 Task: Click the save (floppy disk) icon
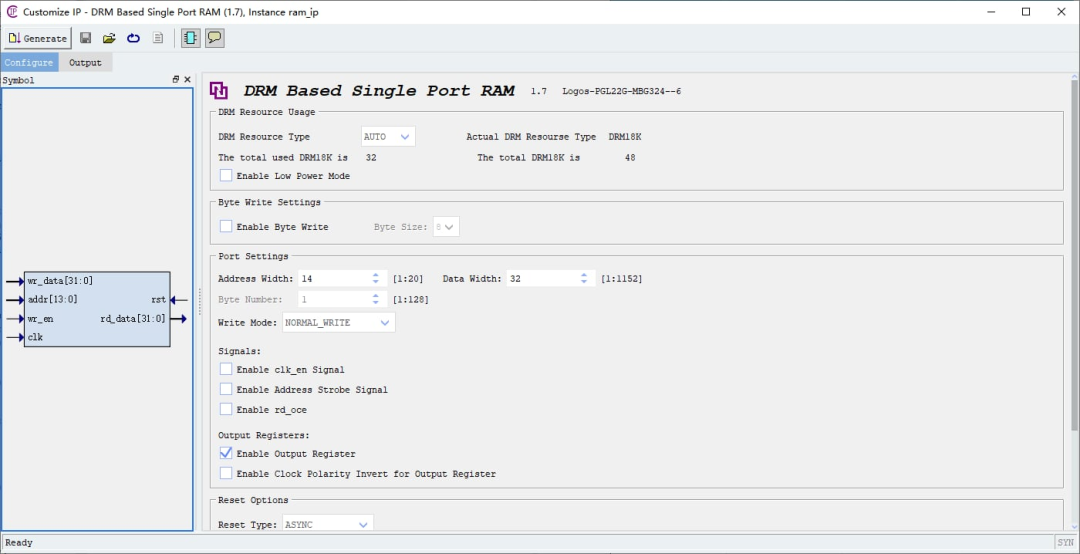tap(86, 38)
